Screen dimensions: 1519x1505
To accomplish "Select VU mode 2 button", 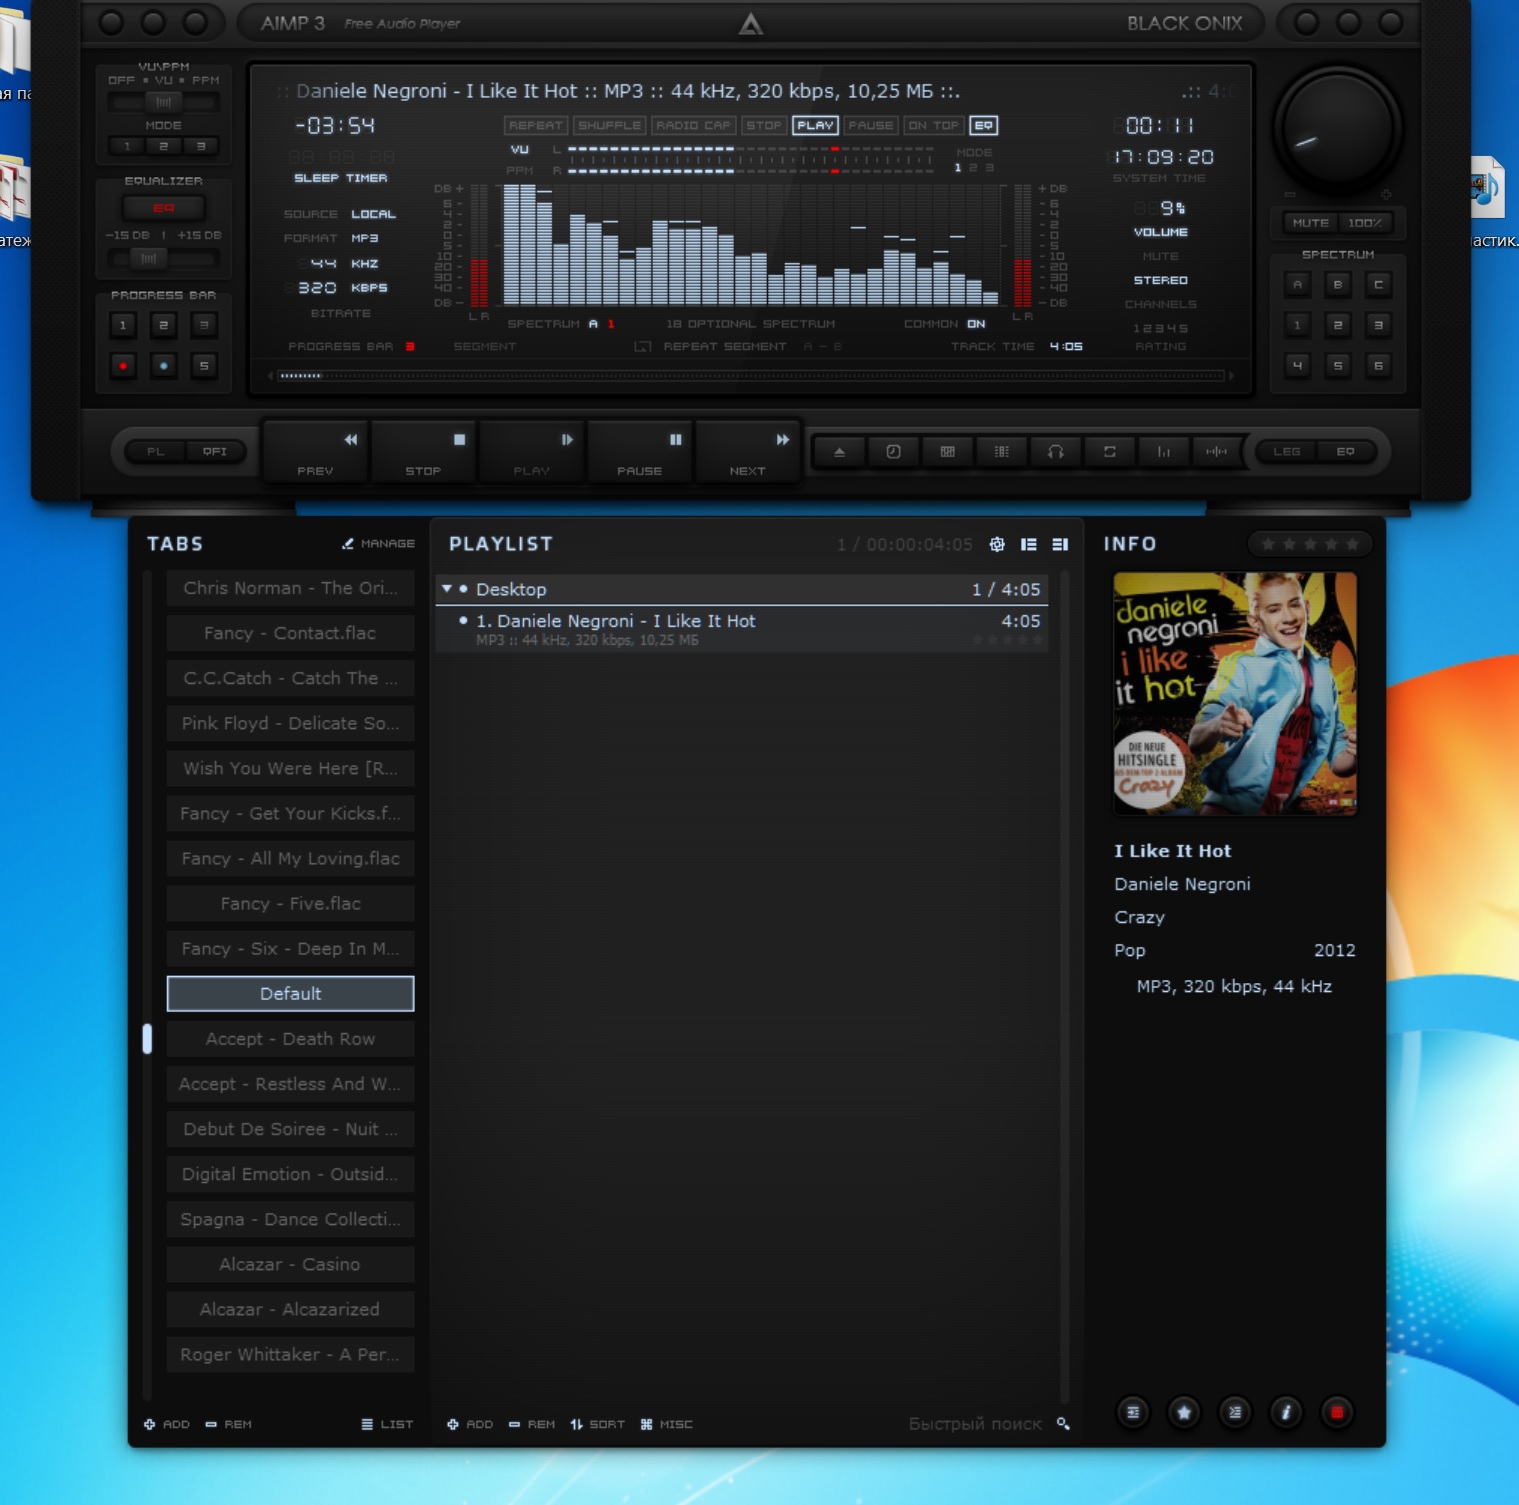I will click(164, 146).
